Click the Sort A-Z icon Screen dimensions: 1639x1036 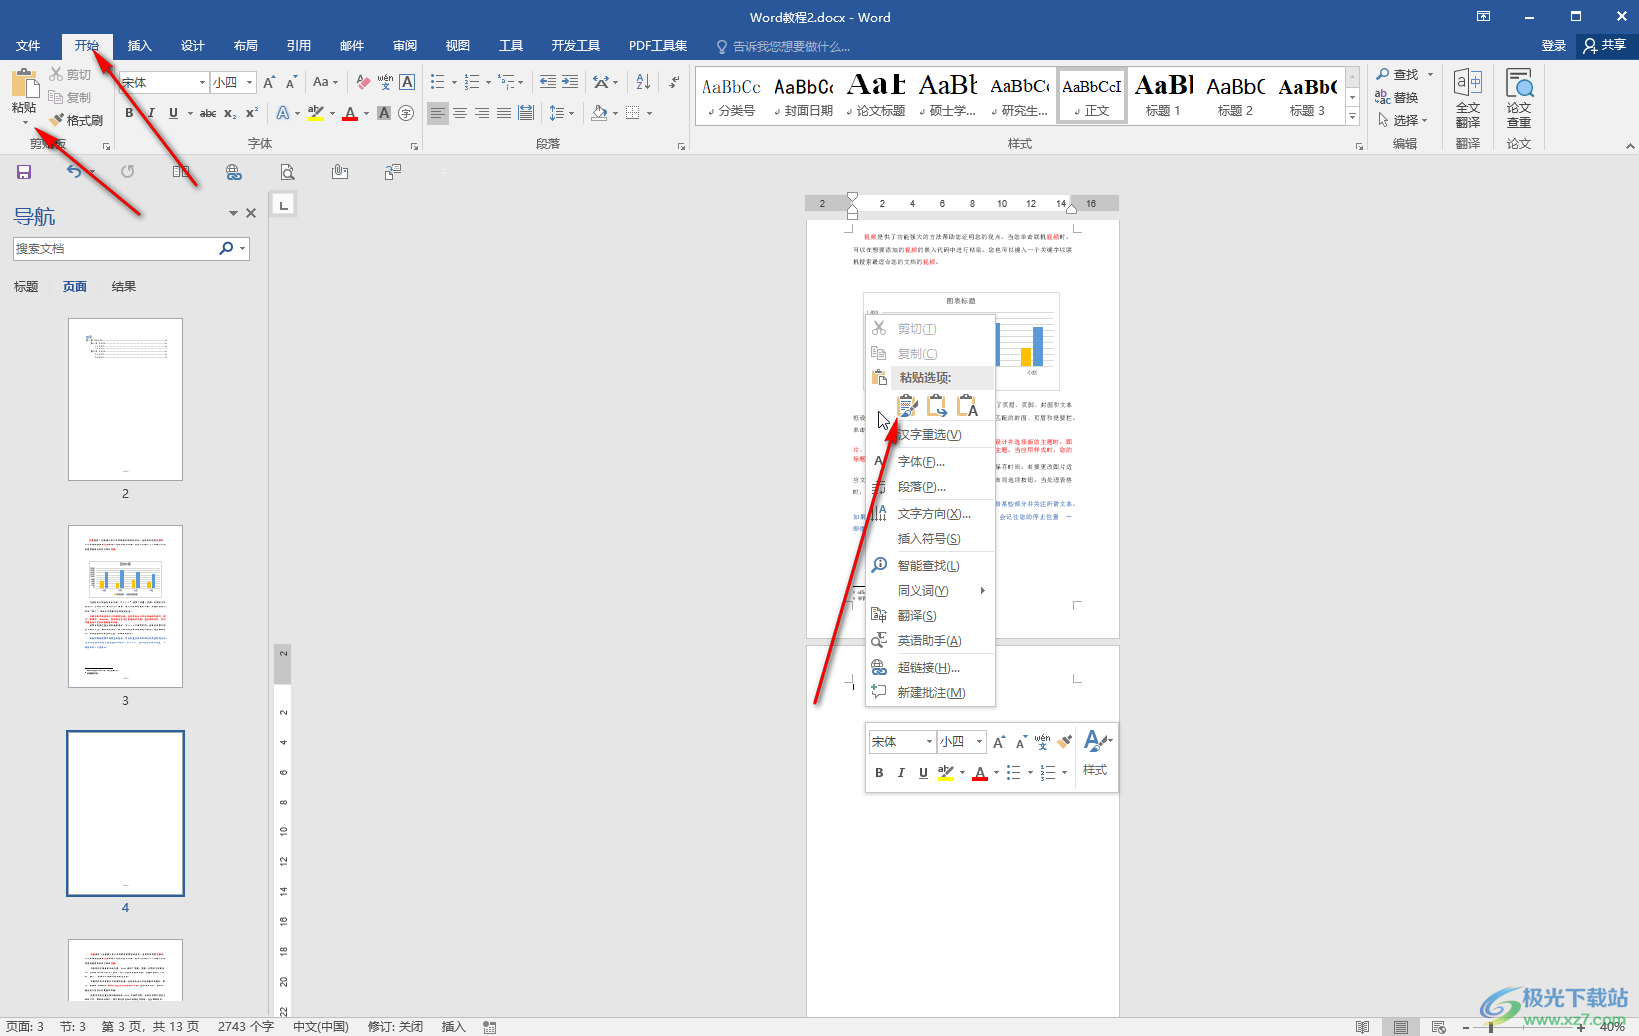pyautogui.click(x=643, y=82)
